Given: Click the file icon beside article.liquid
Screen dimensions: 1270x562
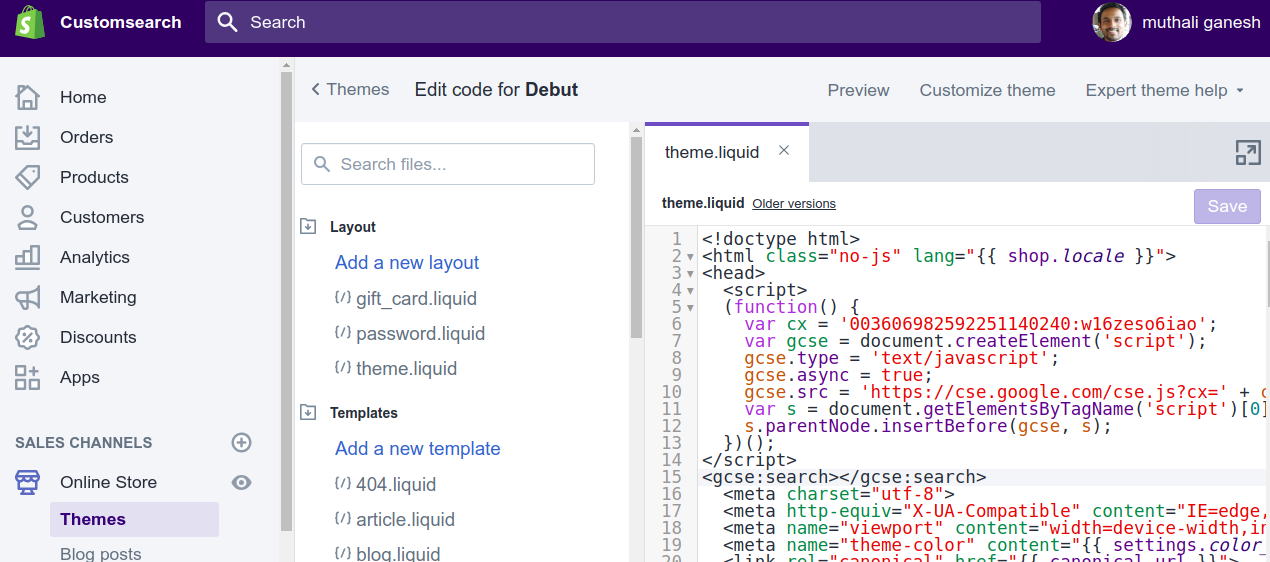Looking at the screenshot, I should click(x=343, y=518).
